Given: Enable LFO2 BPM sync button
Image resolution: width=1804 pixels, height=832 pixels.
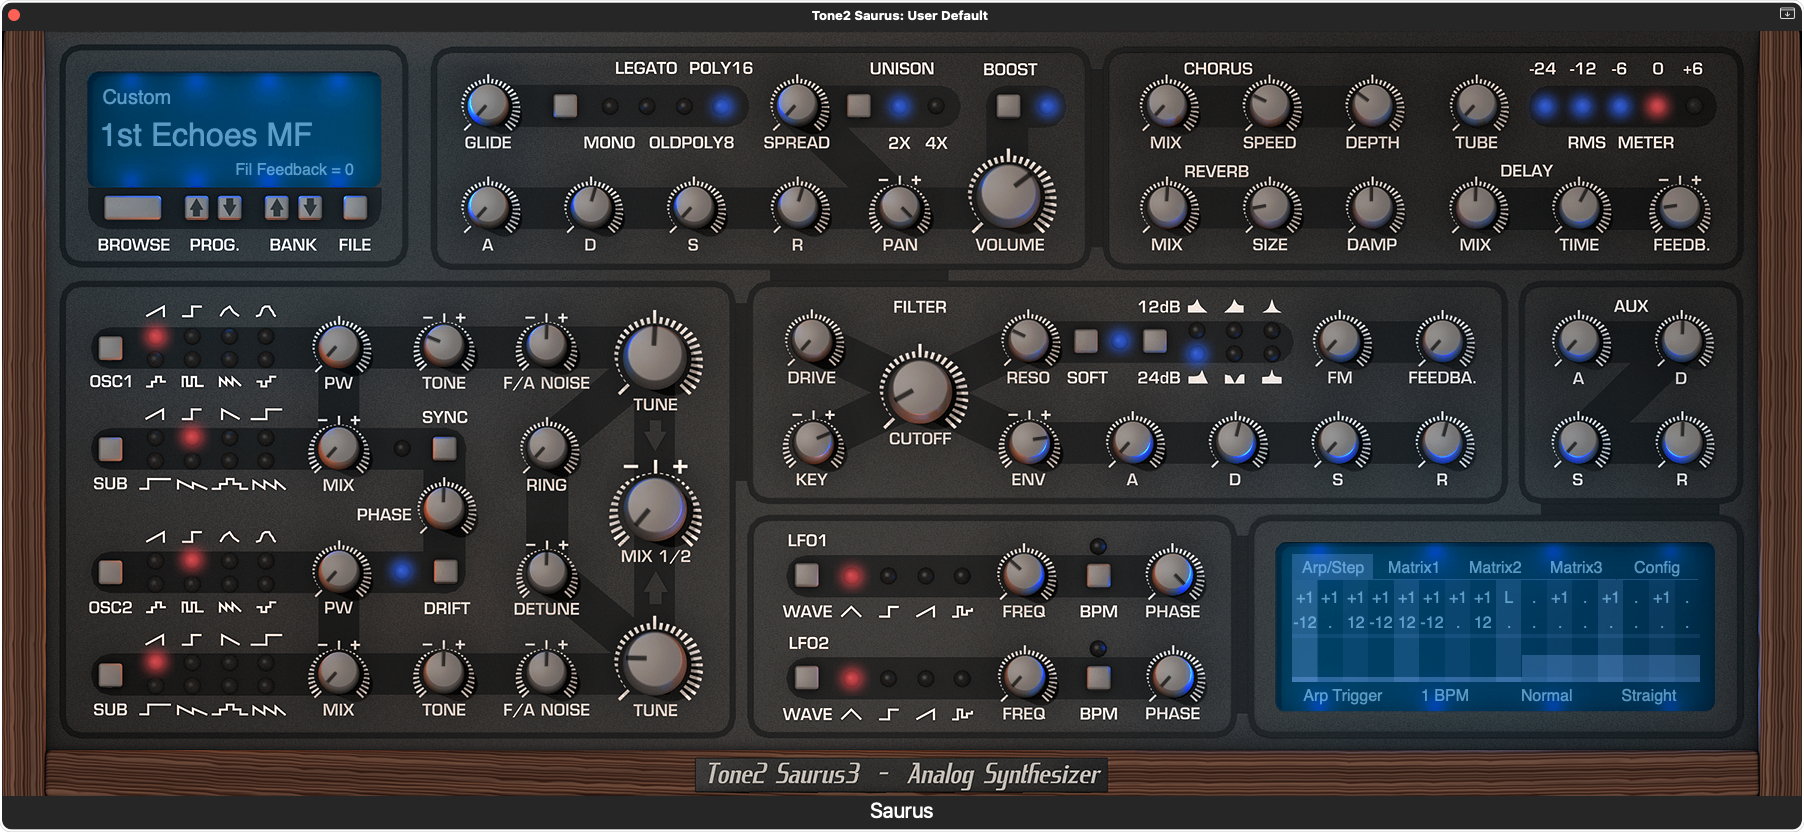Looking at the screenshot, I should (1098, 677).
